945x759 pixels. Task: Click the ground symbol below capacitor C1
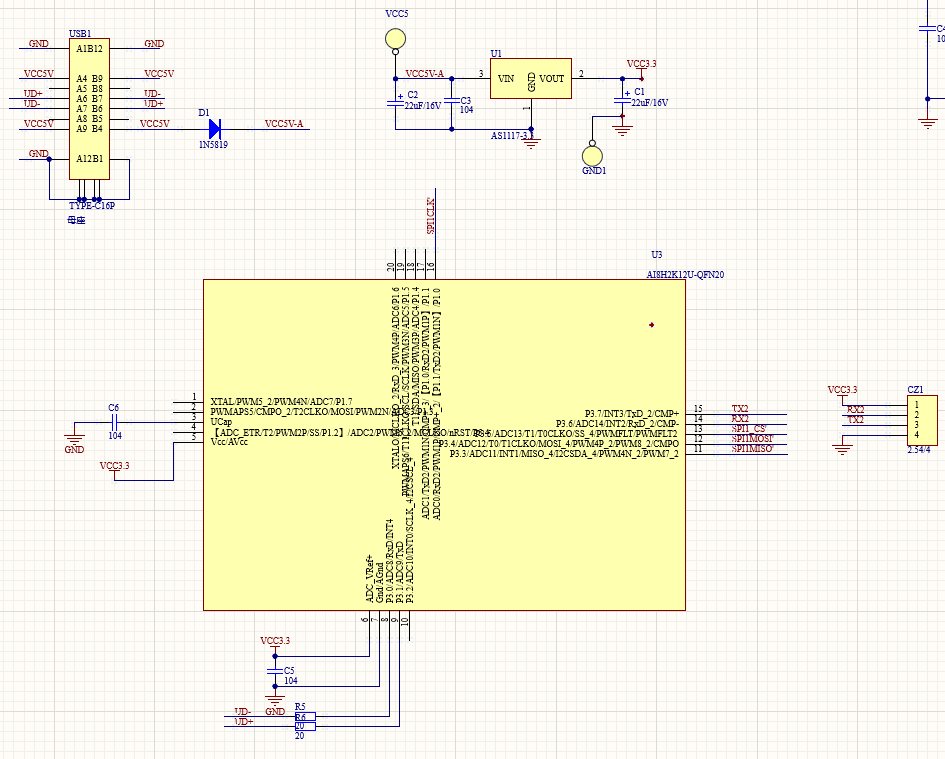pos(622,130)
